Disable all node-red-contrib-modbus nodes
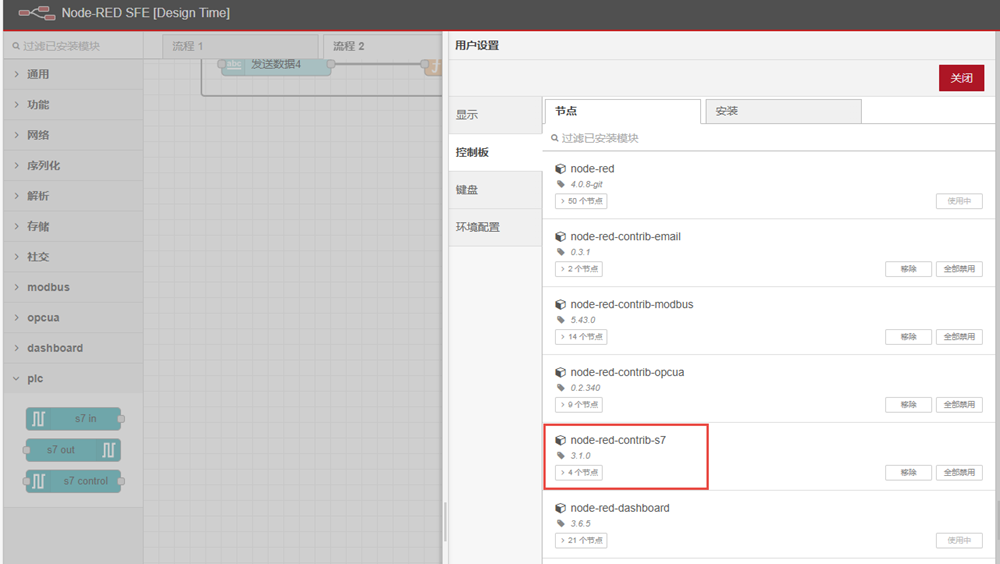1000x564 pixels. click(959, 337)
